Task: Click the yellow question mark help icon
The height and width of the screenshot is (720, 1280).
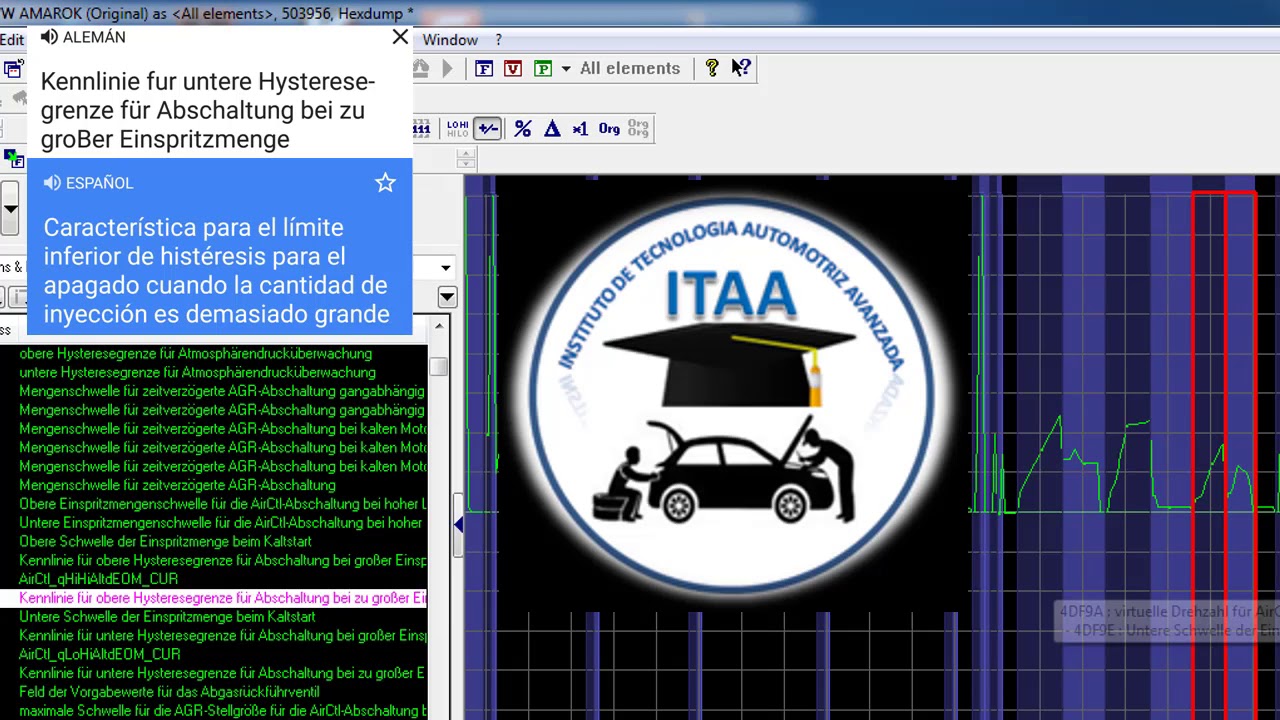Action: pyautogui.click(x=712, y=68)
